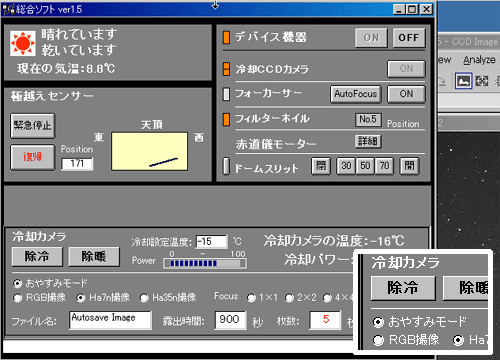Screen dimensions: 500x360
Task: Click the Position field showing 171
Action: 77,164
